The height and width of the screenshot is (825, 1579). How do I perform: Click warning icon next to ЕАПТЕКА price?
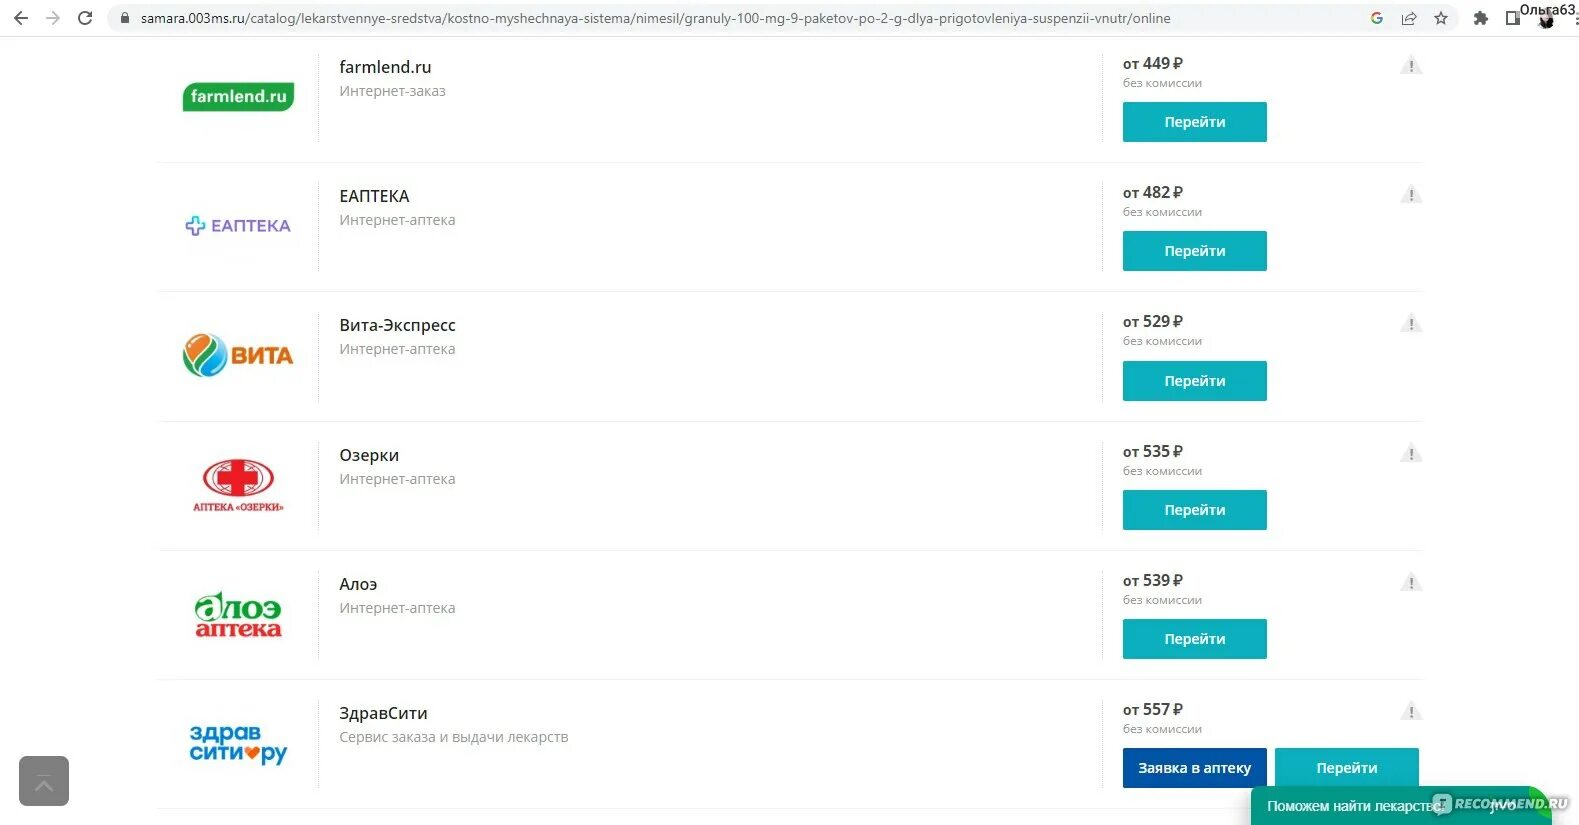(x=1411, y=195)
